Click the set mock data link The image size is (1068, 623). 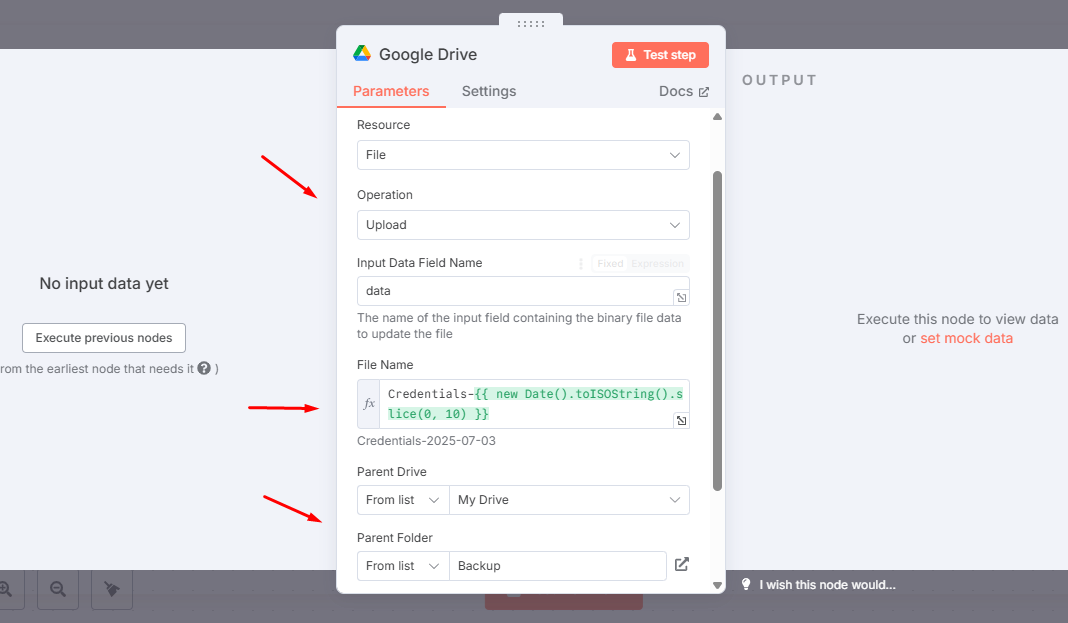tap(967, 338)
